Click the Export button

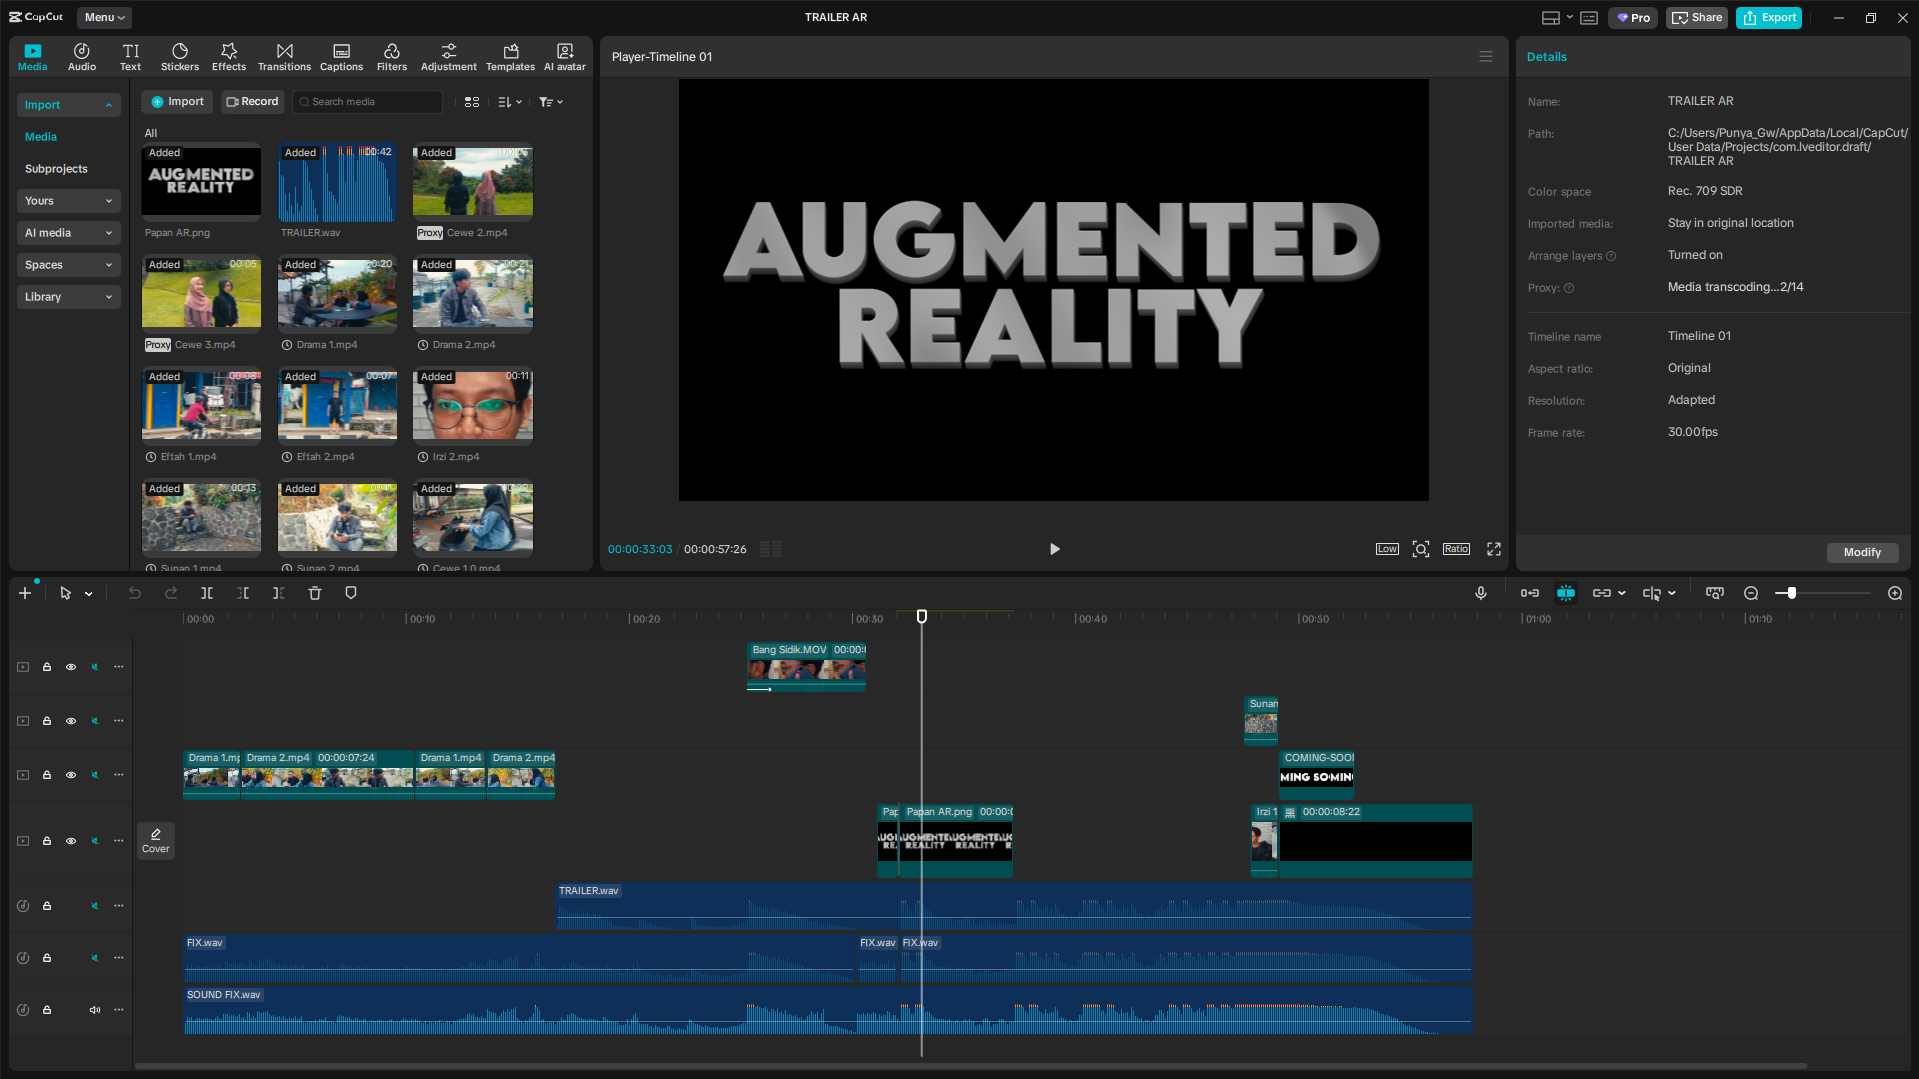(x=1769, y=17)
